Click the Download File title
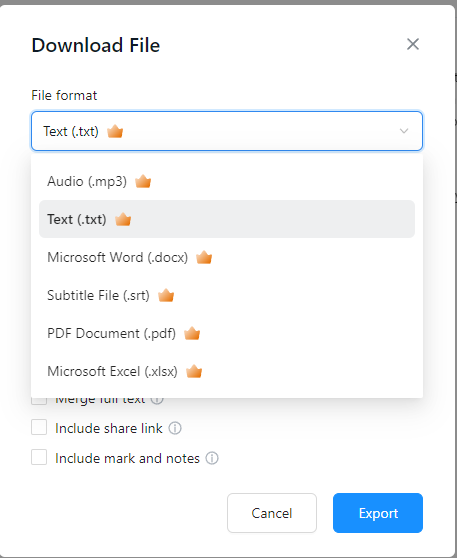 (96, 45)
